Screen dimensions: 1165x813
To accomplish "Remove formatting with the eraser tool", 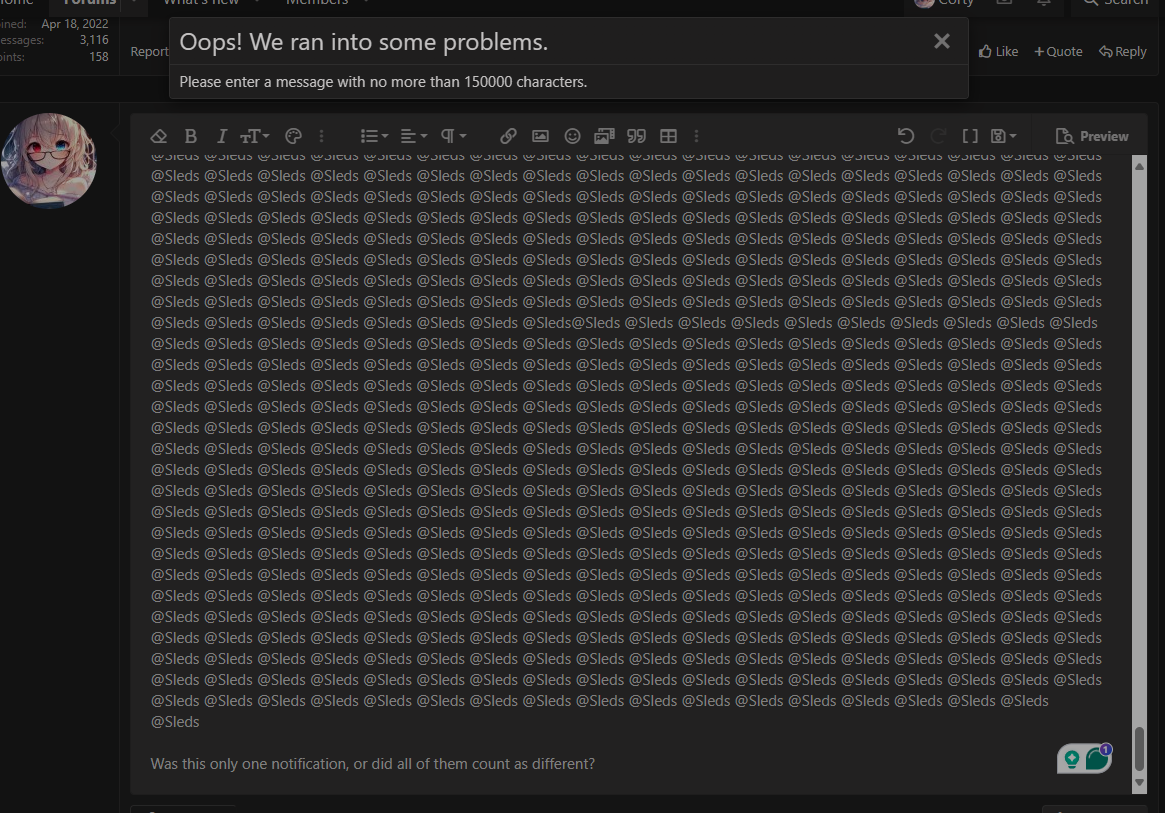I will coord(159,136).
